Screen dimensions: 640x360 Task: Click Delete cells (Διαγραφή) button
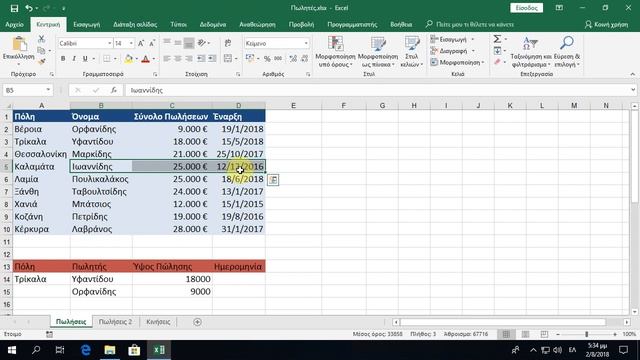[453, 51]
